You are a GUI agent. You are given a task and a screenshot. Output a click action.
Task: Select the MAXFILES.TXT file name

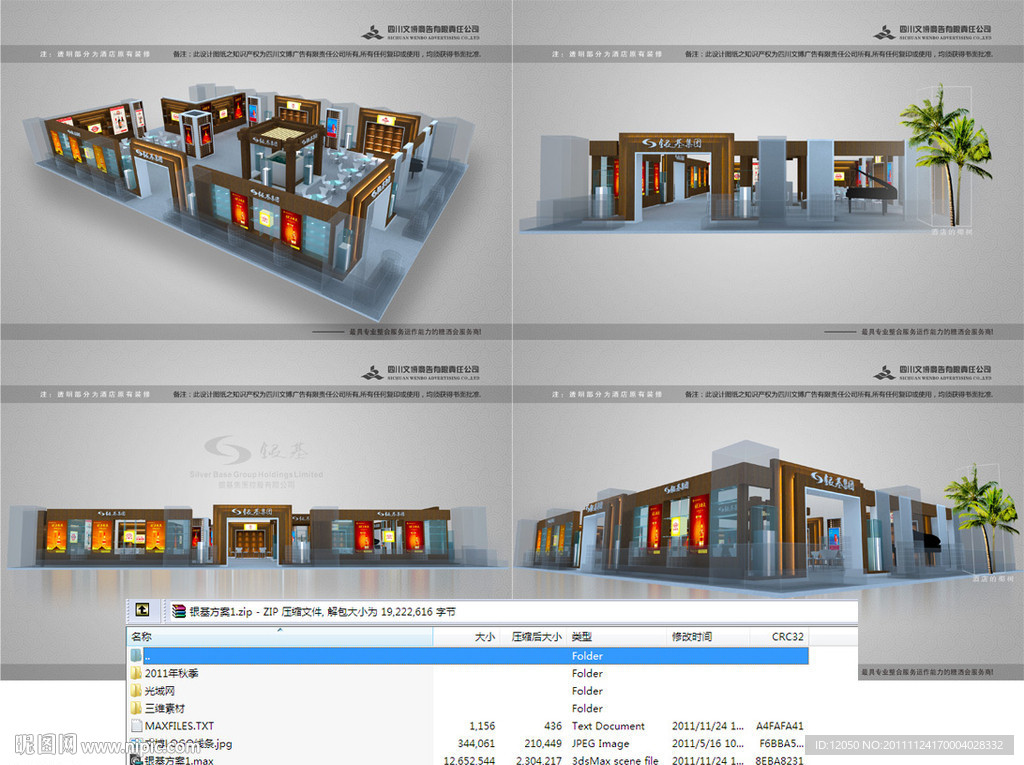179,726
